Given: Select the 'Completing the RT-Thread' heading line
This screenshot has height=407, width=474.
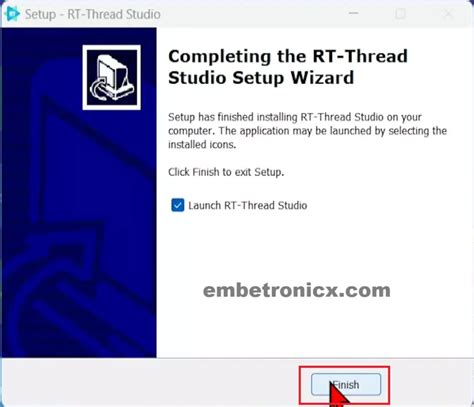Looking at the screenshot, I should 288,56.
